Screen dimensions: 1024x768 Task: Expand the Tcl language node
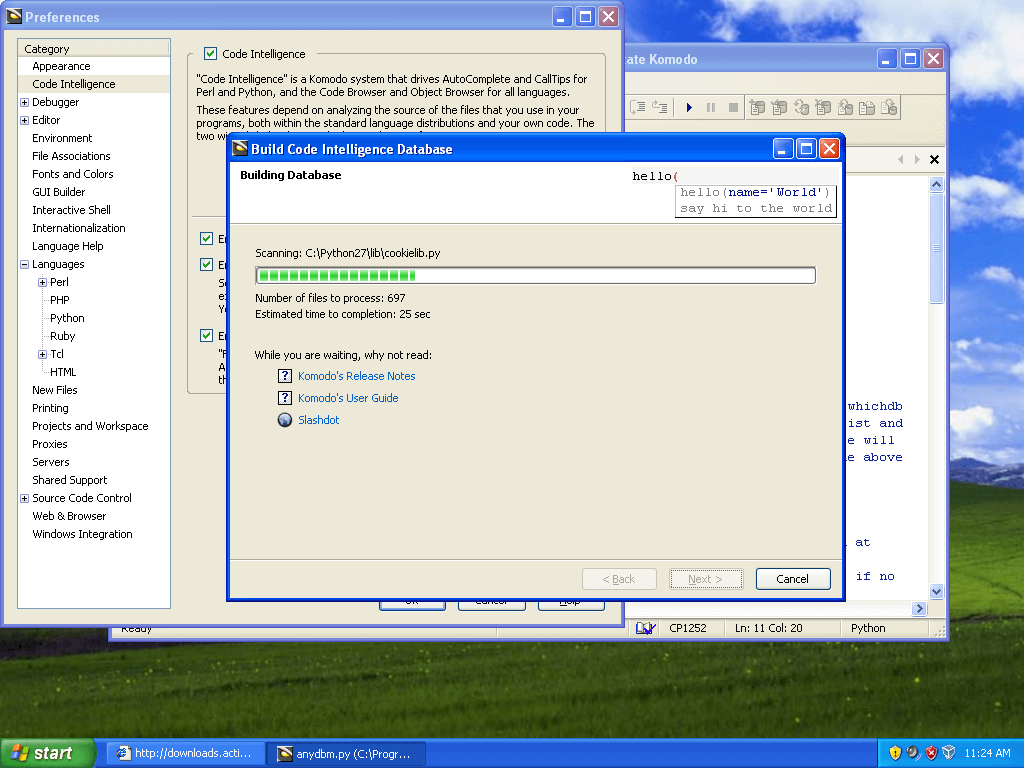pyautogui.click(x=42, y=355)
